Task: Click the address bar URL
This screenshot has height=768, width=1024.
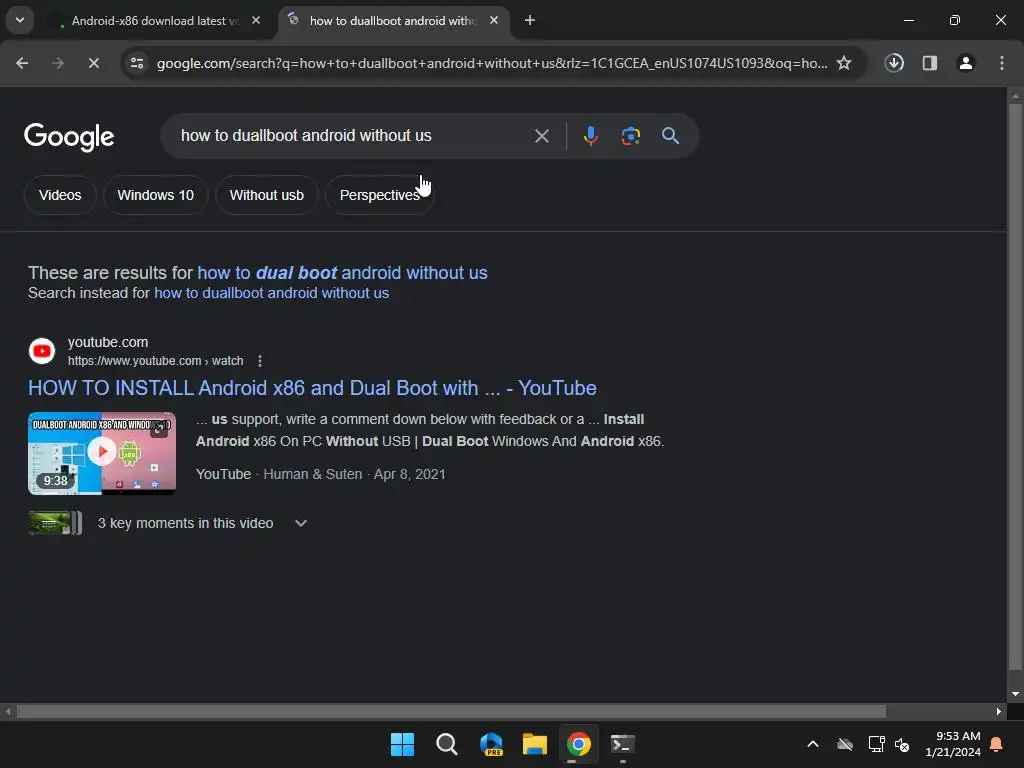Action: pos(492,63)
